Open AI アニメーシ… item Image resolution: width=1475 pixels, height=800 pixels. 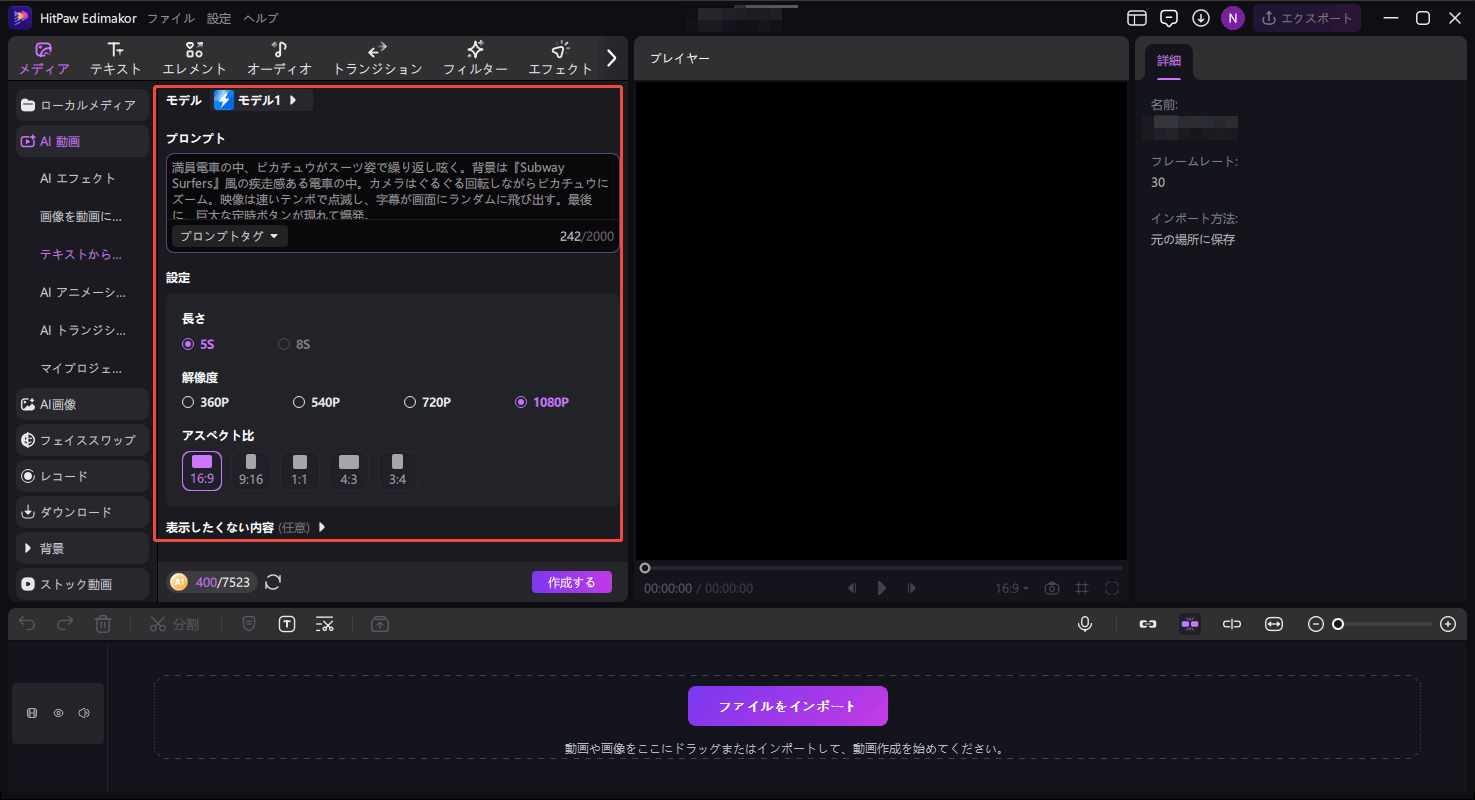tap(83, 292)
